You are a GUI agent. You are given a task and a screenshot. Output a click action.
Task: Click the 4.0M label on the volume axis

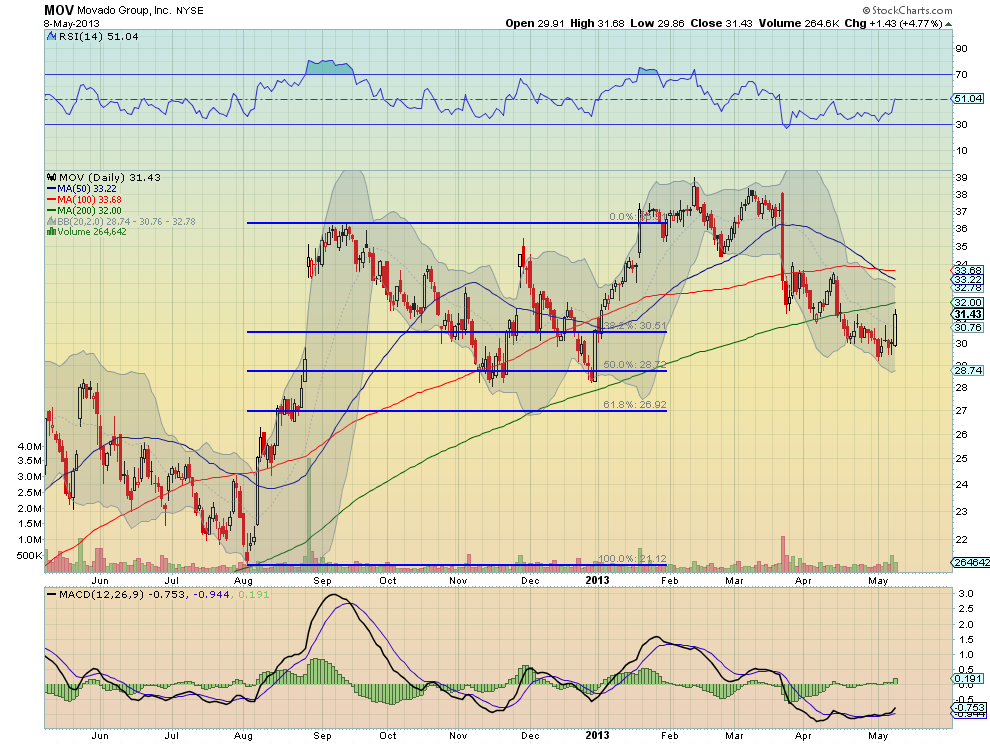[30, 447]
